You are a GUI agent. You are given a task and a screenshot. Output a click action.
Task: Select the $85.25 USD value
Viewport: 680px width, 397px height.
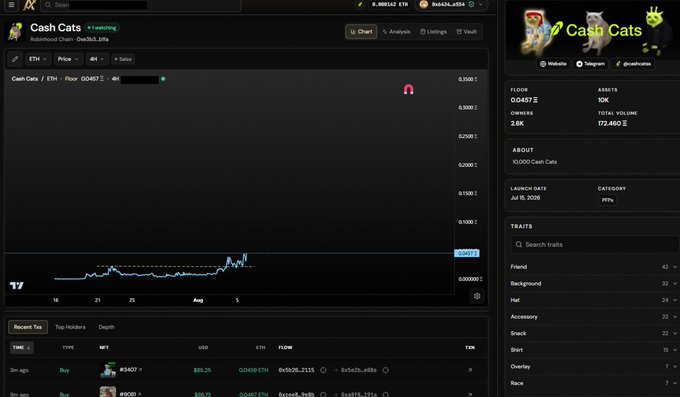coord(202,370)
